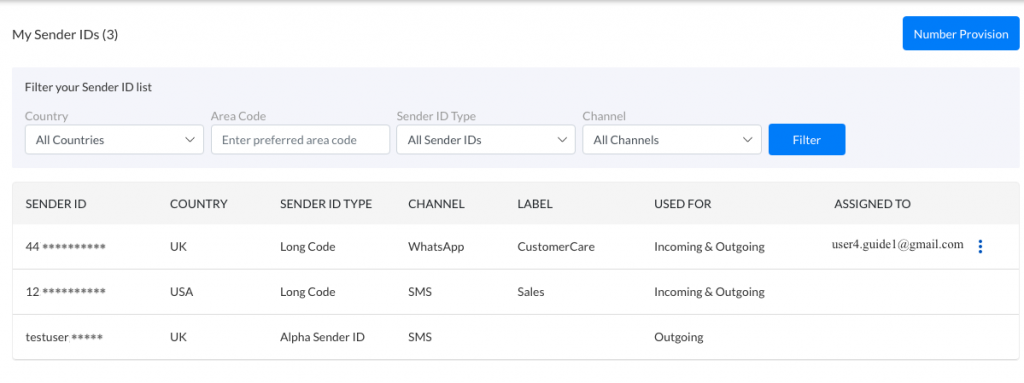The image size is (1024, 383).
Task: Click the chevron arrow in the Sender ID Type dropdown
Action: (562, 140)
